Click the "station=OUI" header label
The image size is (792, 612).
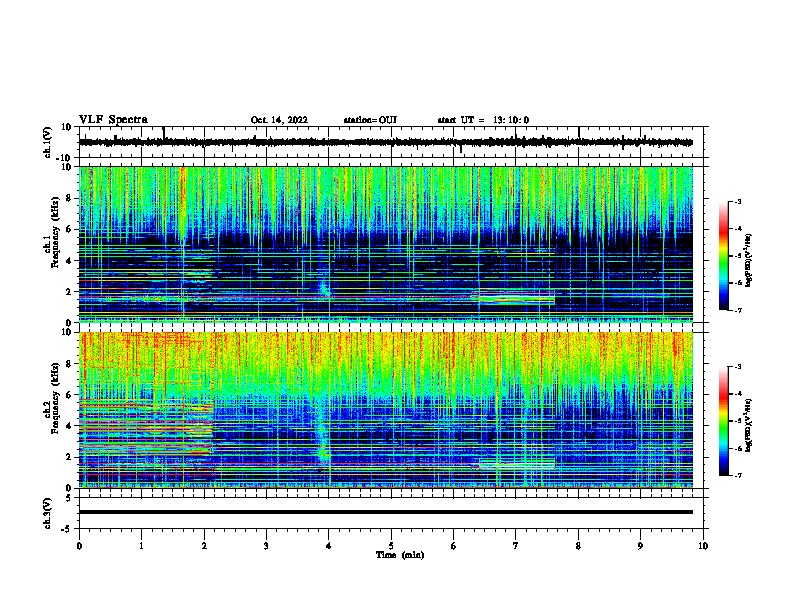(370, 120)
